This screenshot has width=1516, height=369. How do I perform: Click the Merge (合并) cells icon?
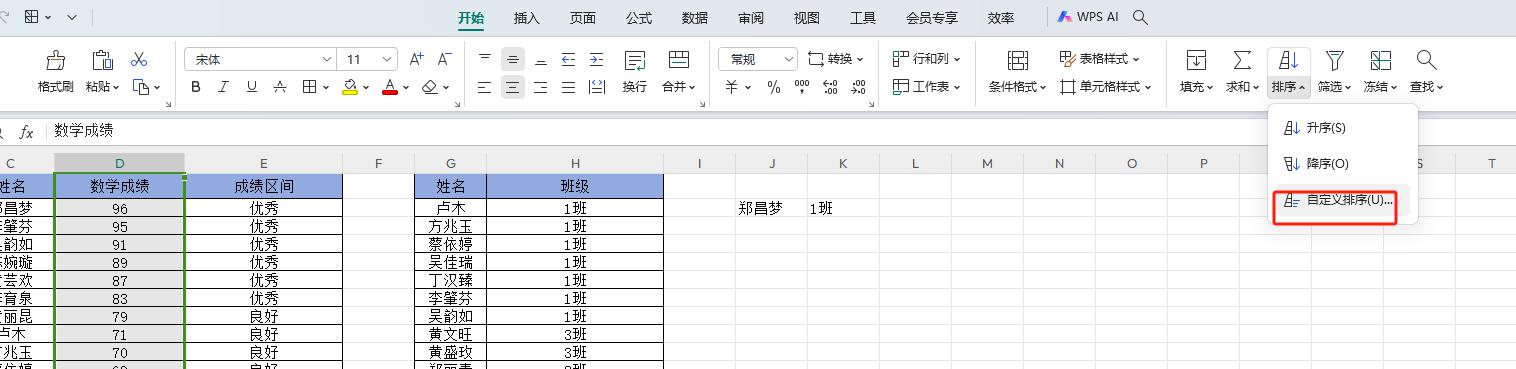[679, 60]
